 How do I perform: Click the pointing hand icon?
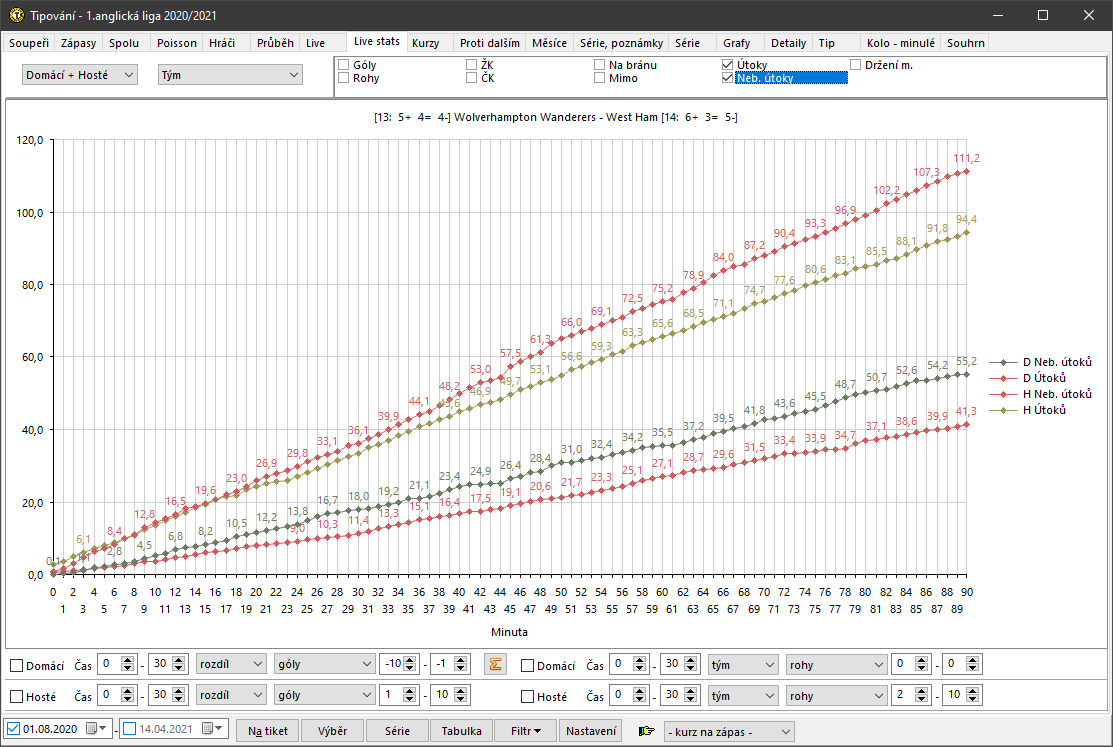click(x=647, y=731)
